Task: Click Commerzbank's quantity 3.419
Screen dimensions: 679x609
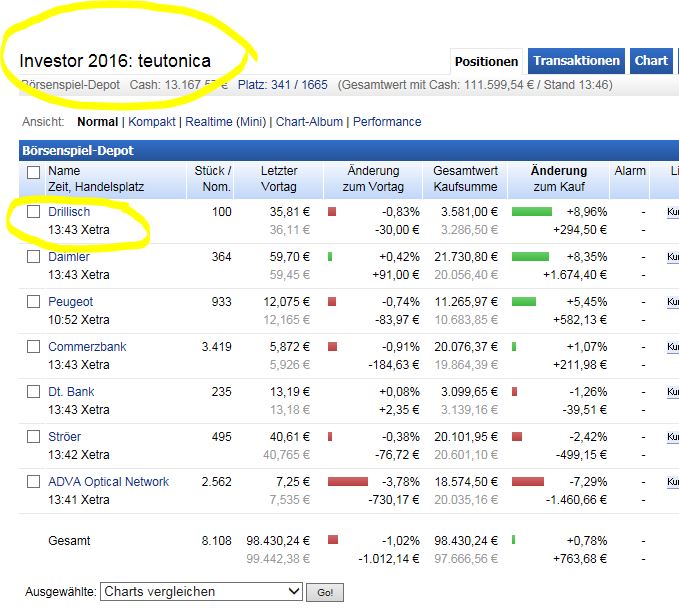Action: 217,347
